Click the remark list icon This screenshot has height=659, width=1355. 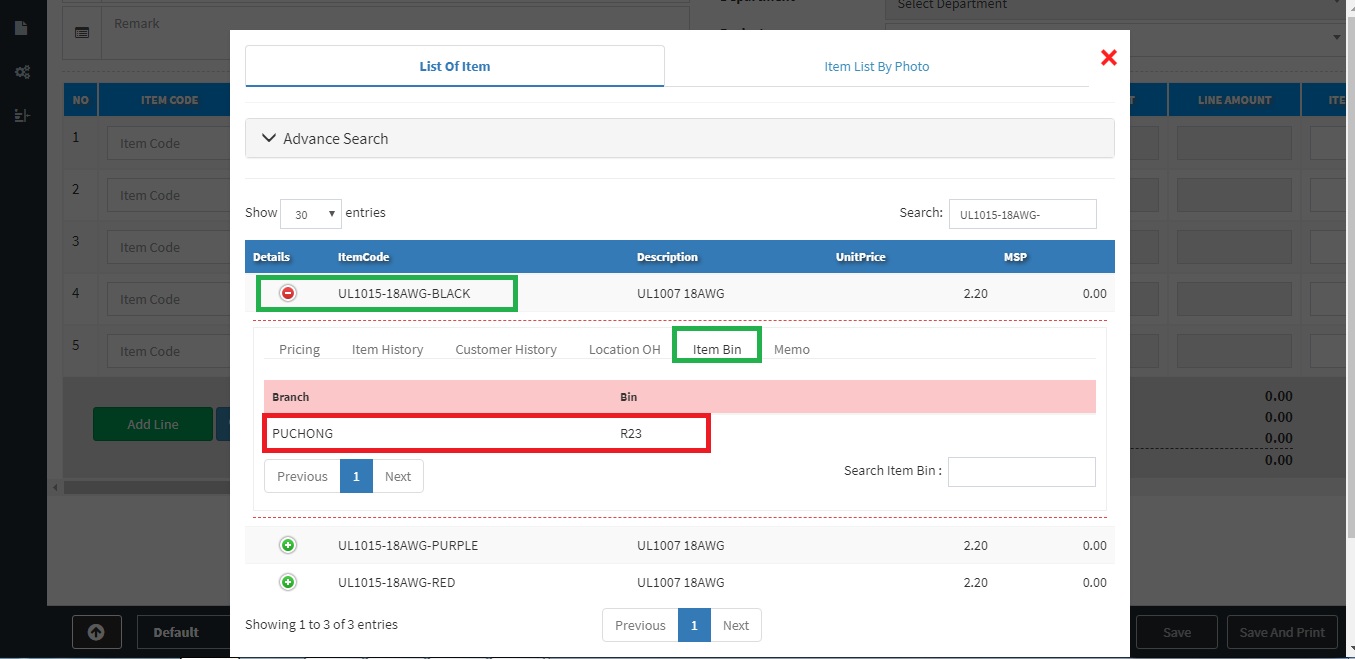pyautogui.click(x=82, y=32)
